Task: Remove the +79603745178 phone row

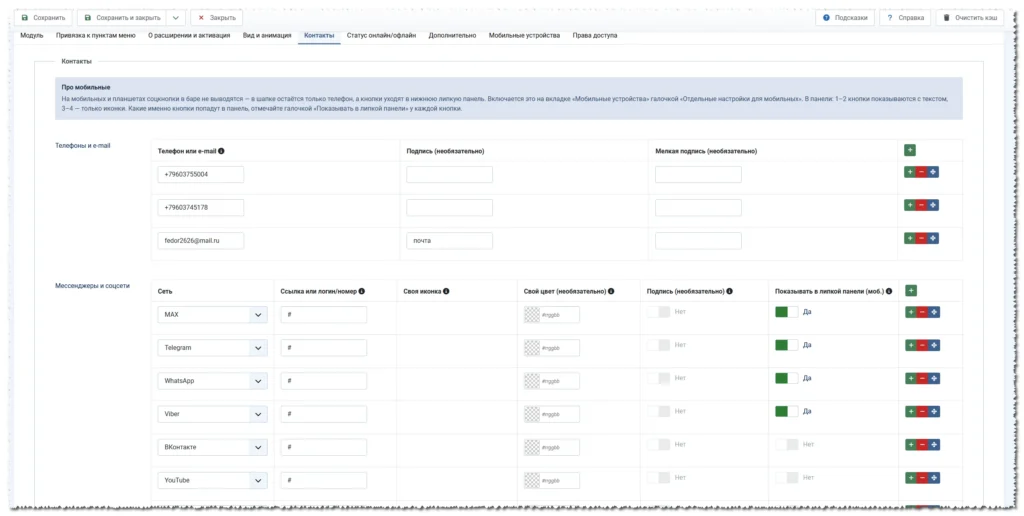Action: click(921, 205)
